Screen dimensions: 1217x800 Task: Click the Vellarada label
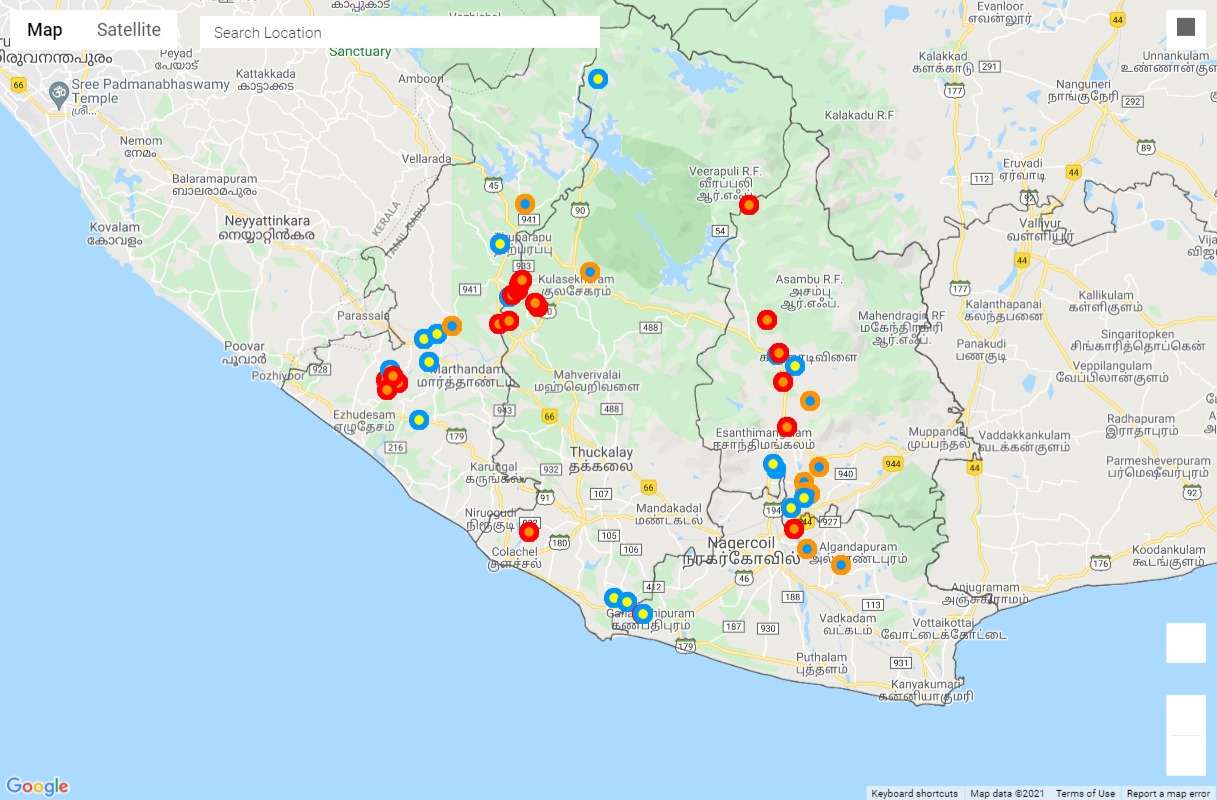point(426,158)
